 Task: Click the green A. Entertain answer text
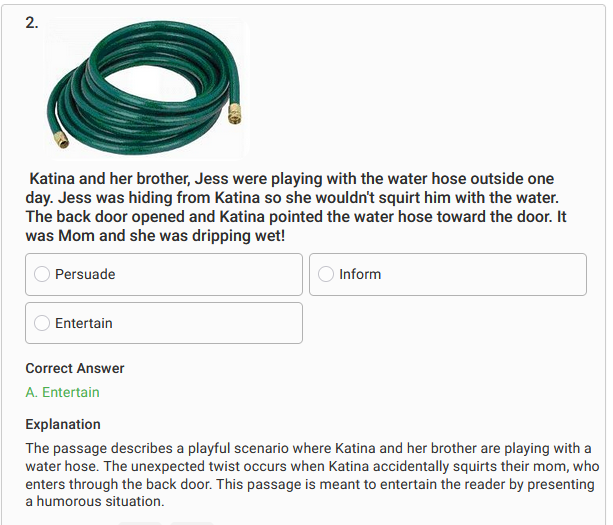(63, 392)
